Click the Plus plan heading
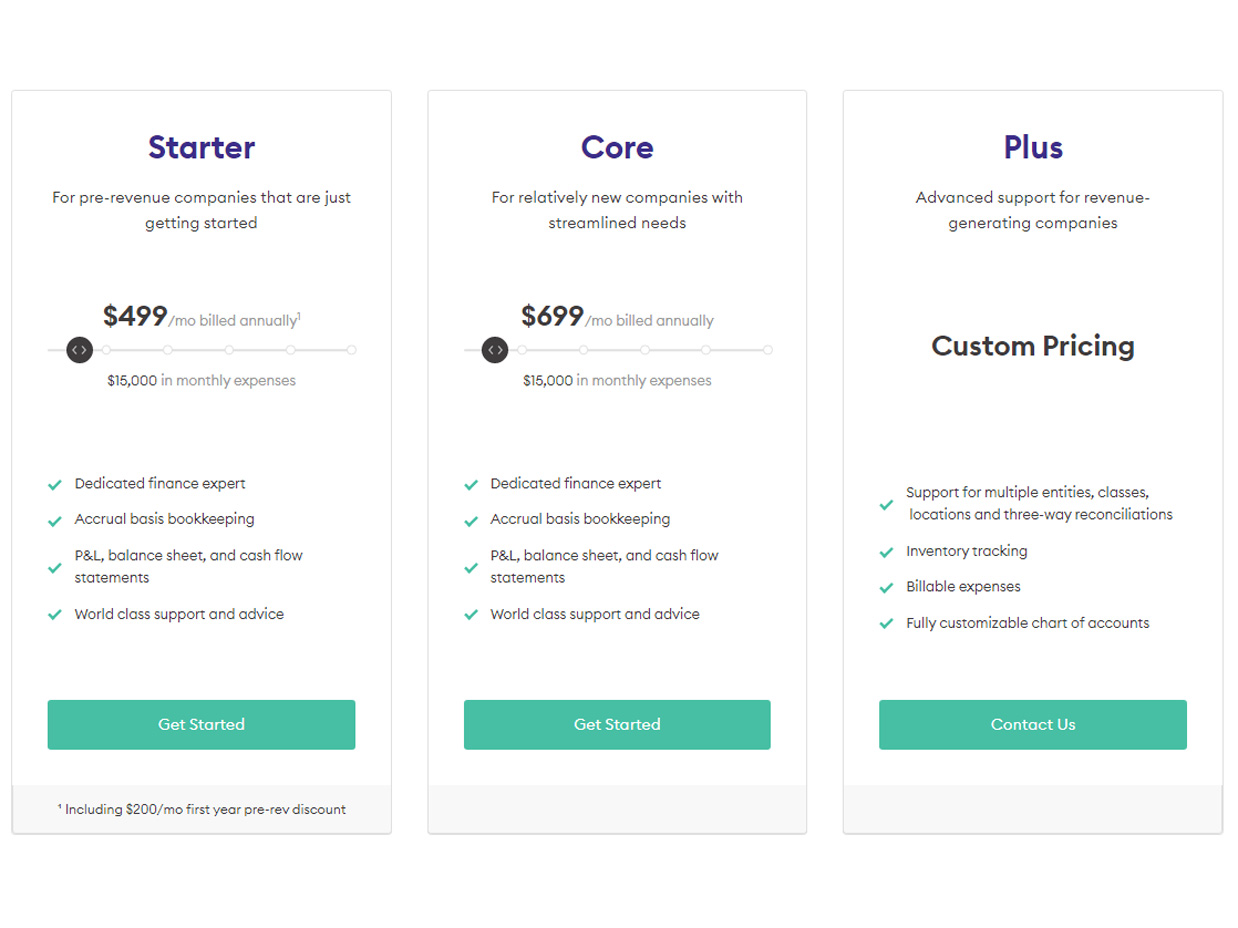 [1033, 148]
